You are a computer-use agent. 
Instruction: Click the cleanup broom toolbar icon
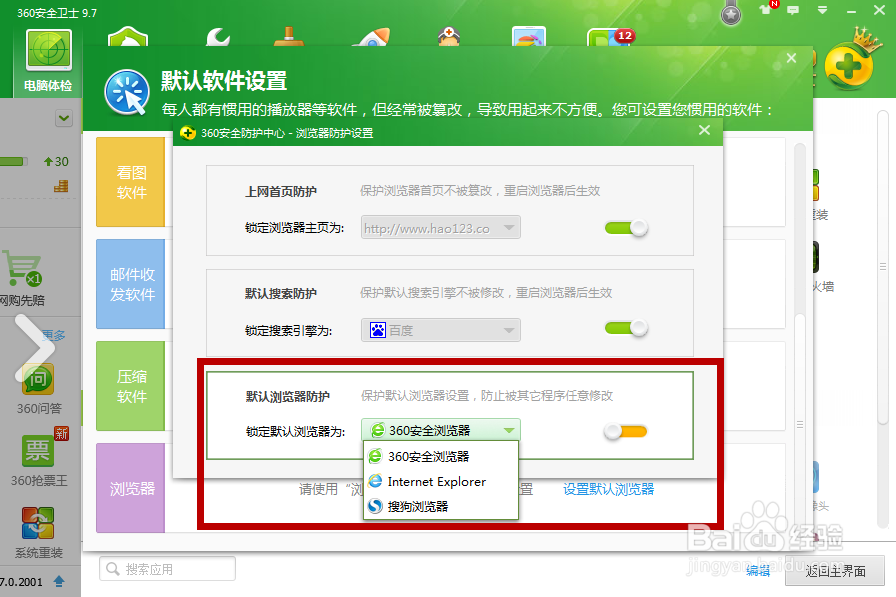click(289, 37)
